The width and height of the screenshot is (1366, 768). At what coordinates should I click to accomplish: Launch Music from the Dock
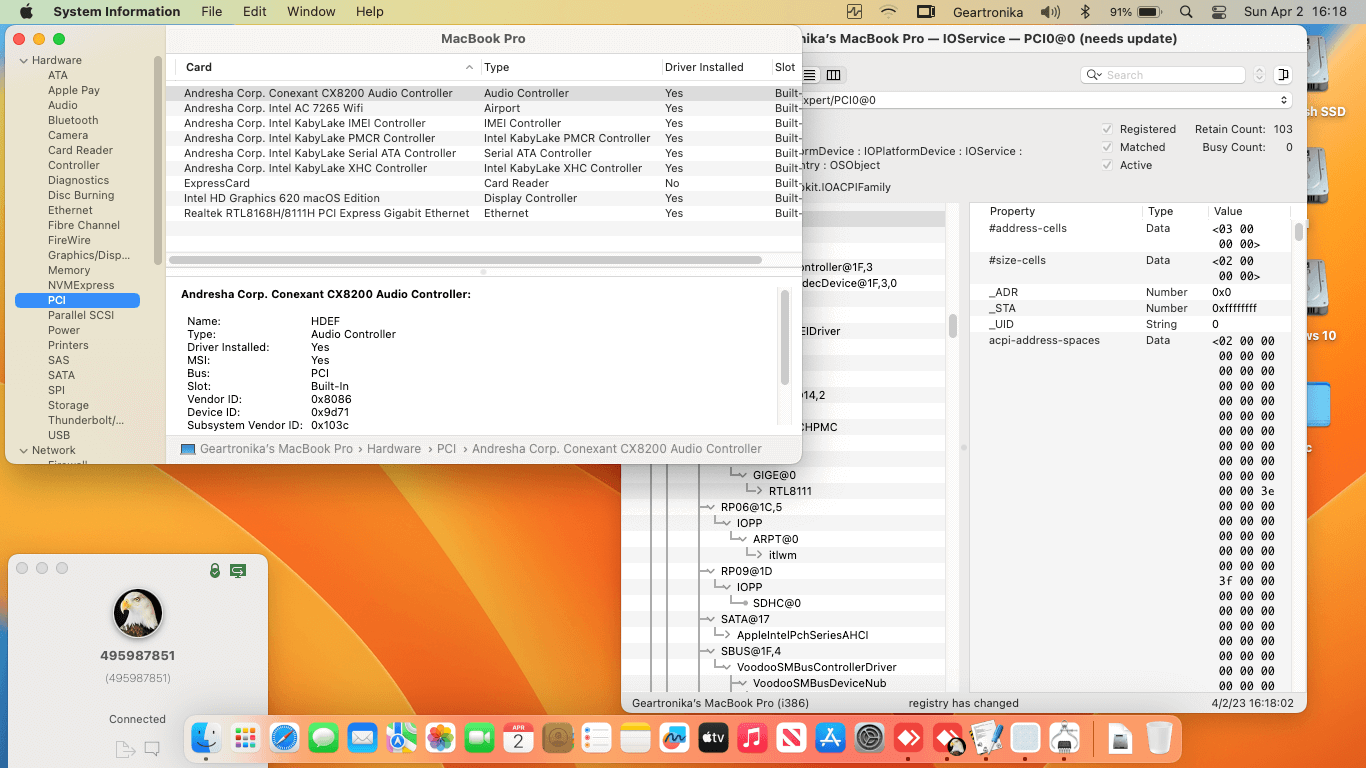tap(752, 739)
